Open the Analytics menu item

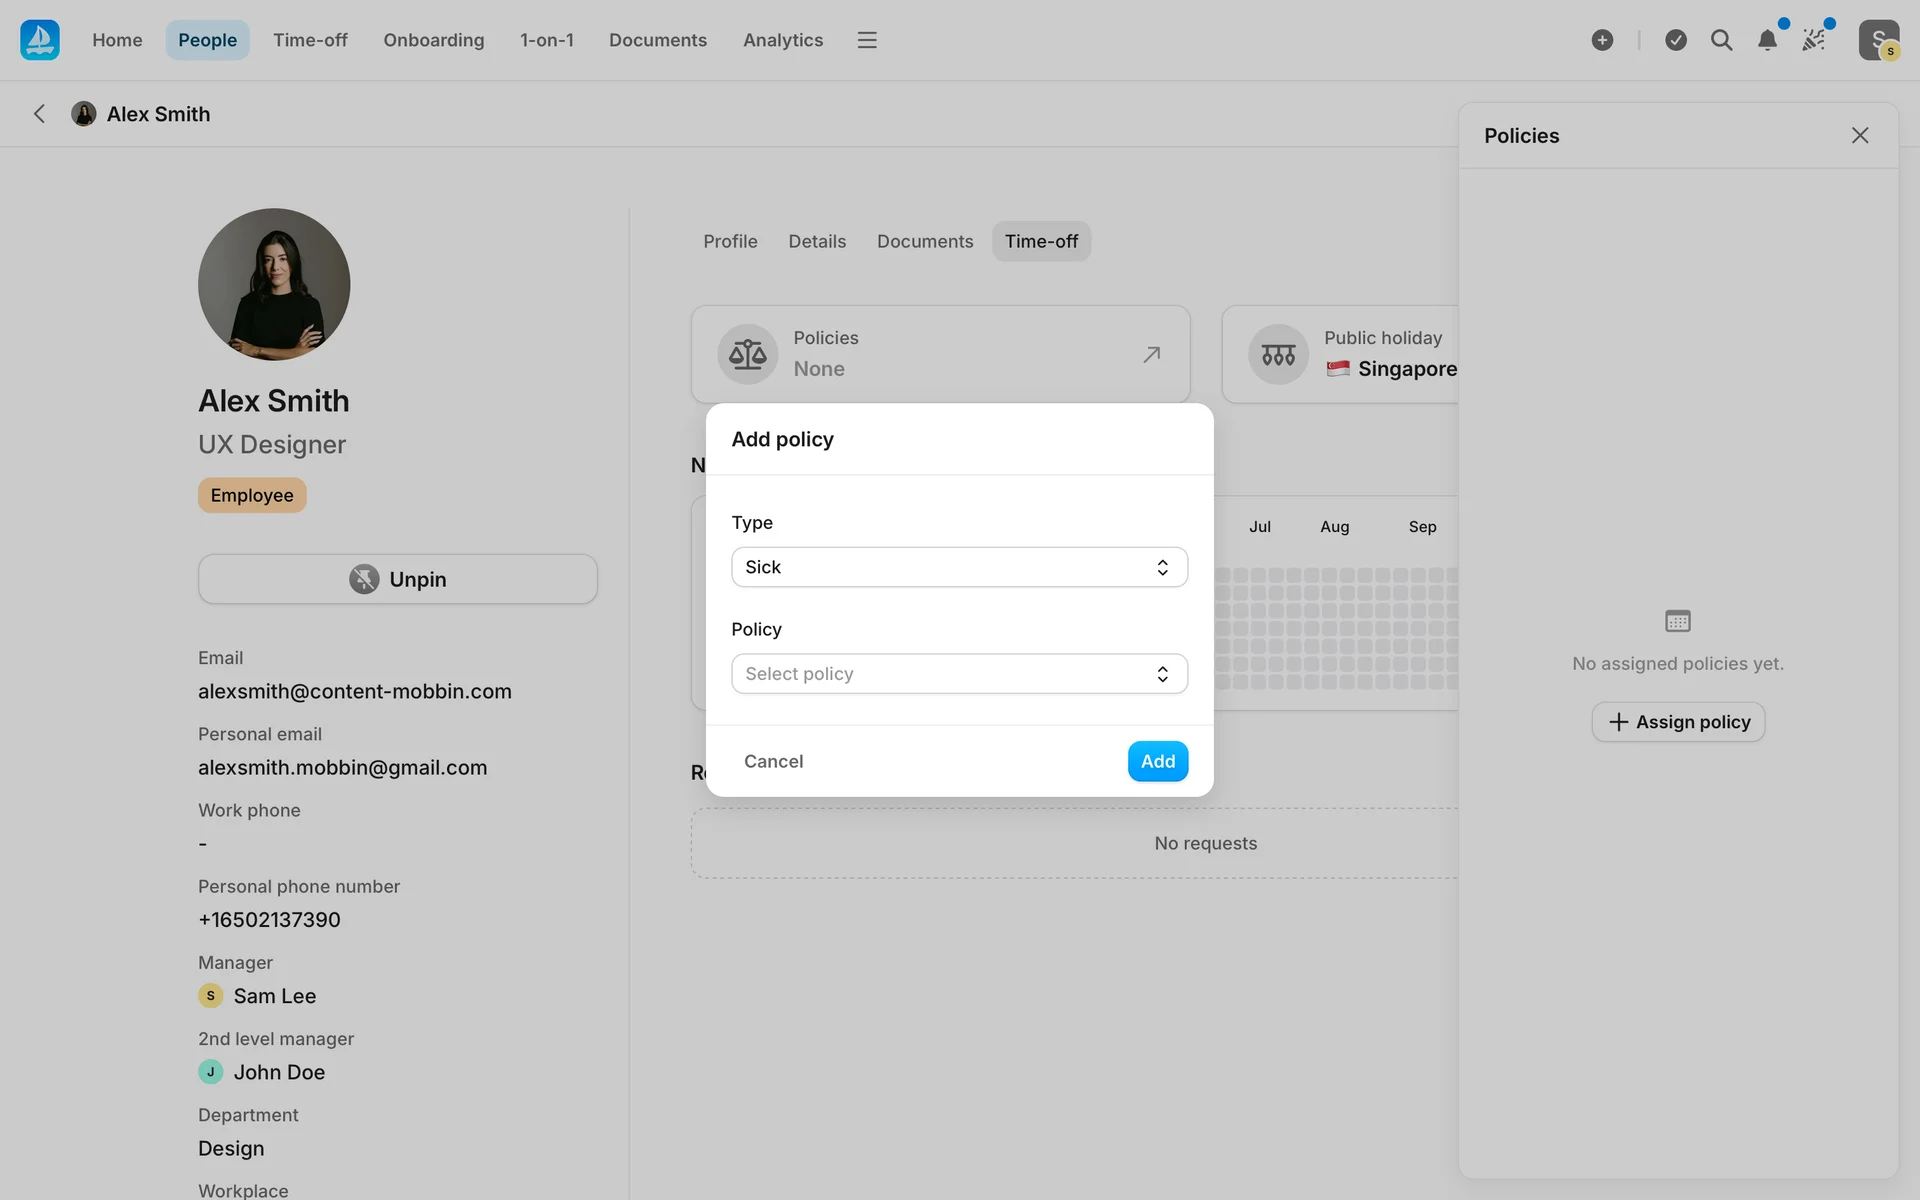point(782,40)
